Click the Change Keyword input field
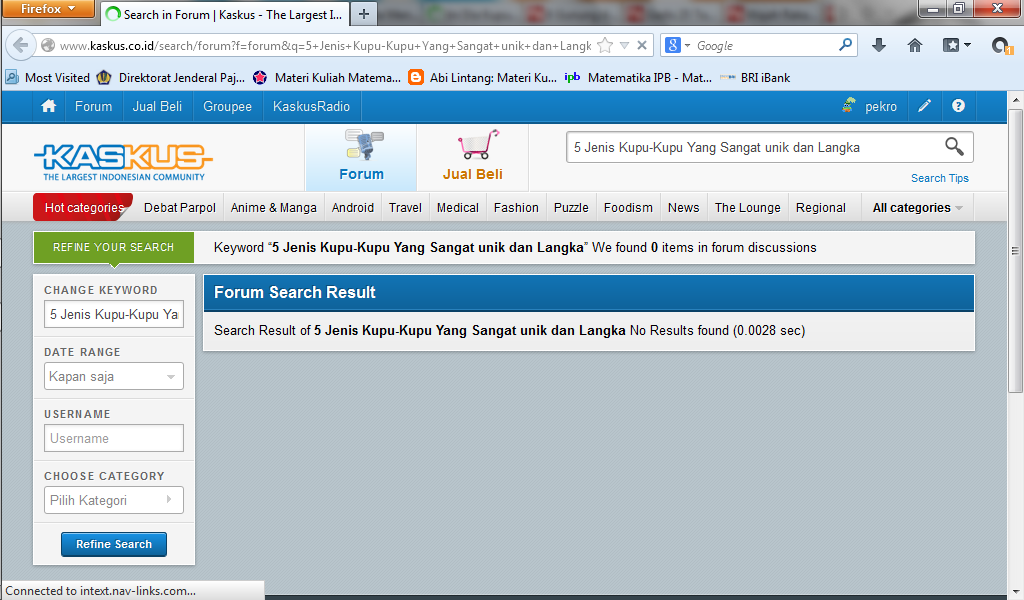The width and height of the screenshot is (1024, 600). [x=114, y=314]
